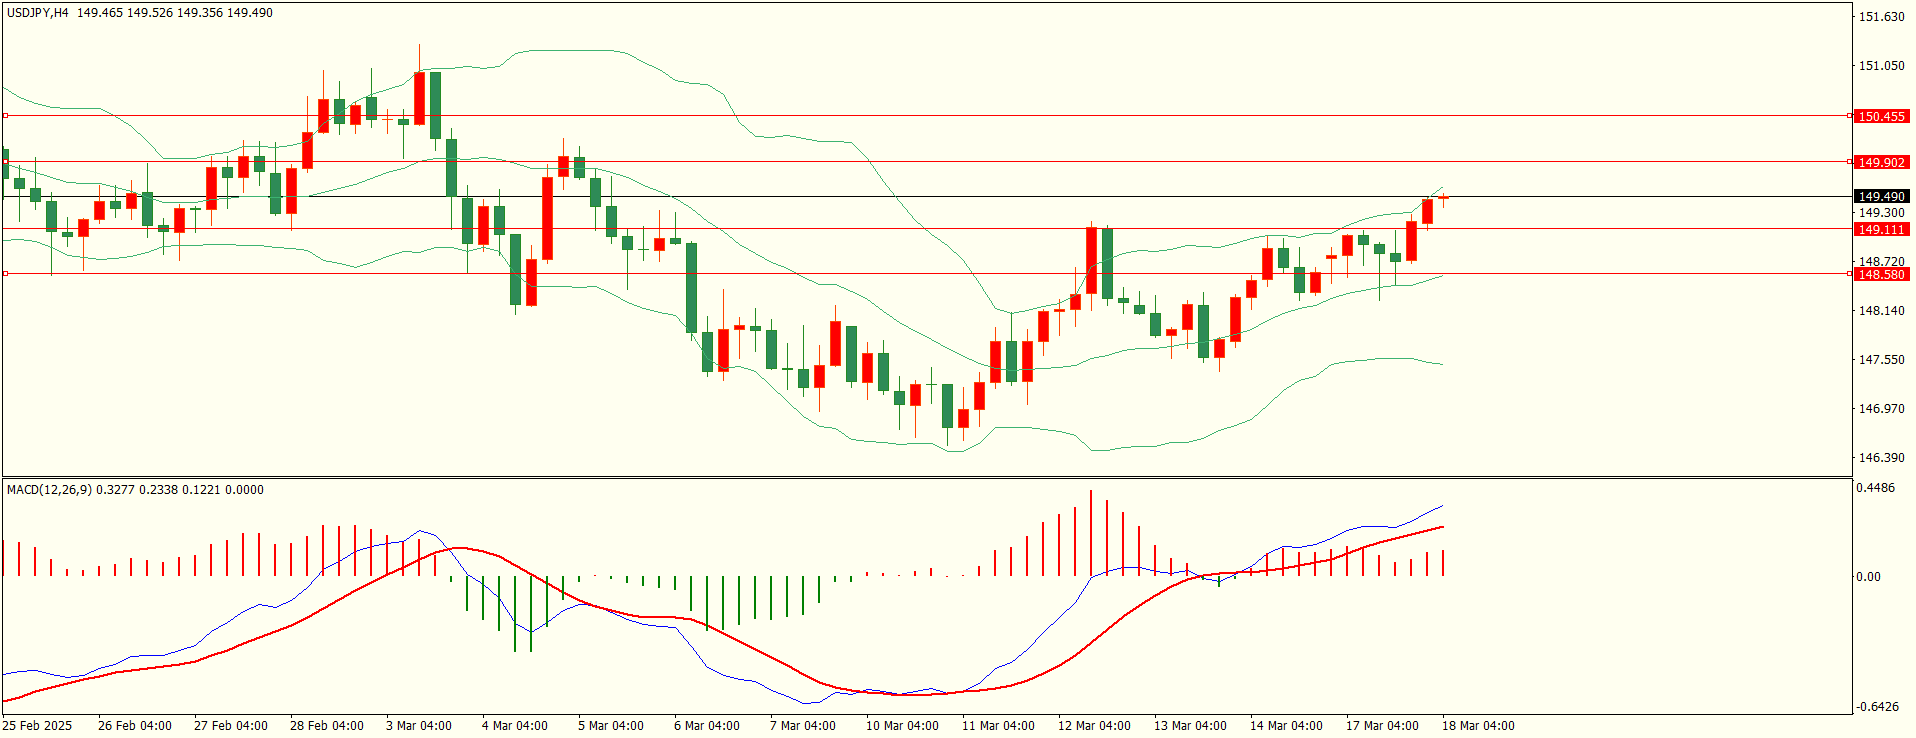Image resolution: width=1916 pixels, height=738 pixels.
Task: Click the 18 Mar 04:00 date label
Action: pyautogui.click(x=1478, y=725)
